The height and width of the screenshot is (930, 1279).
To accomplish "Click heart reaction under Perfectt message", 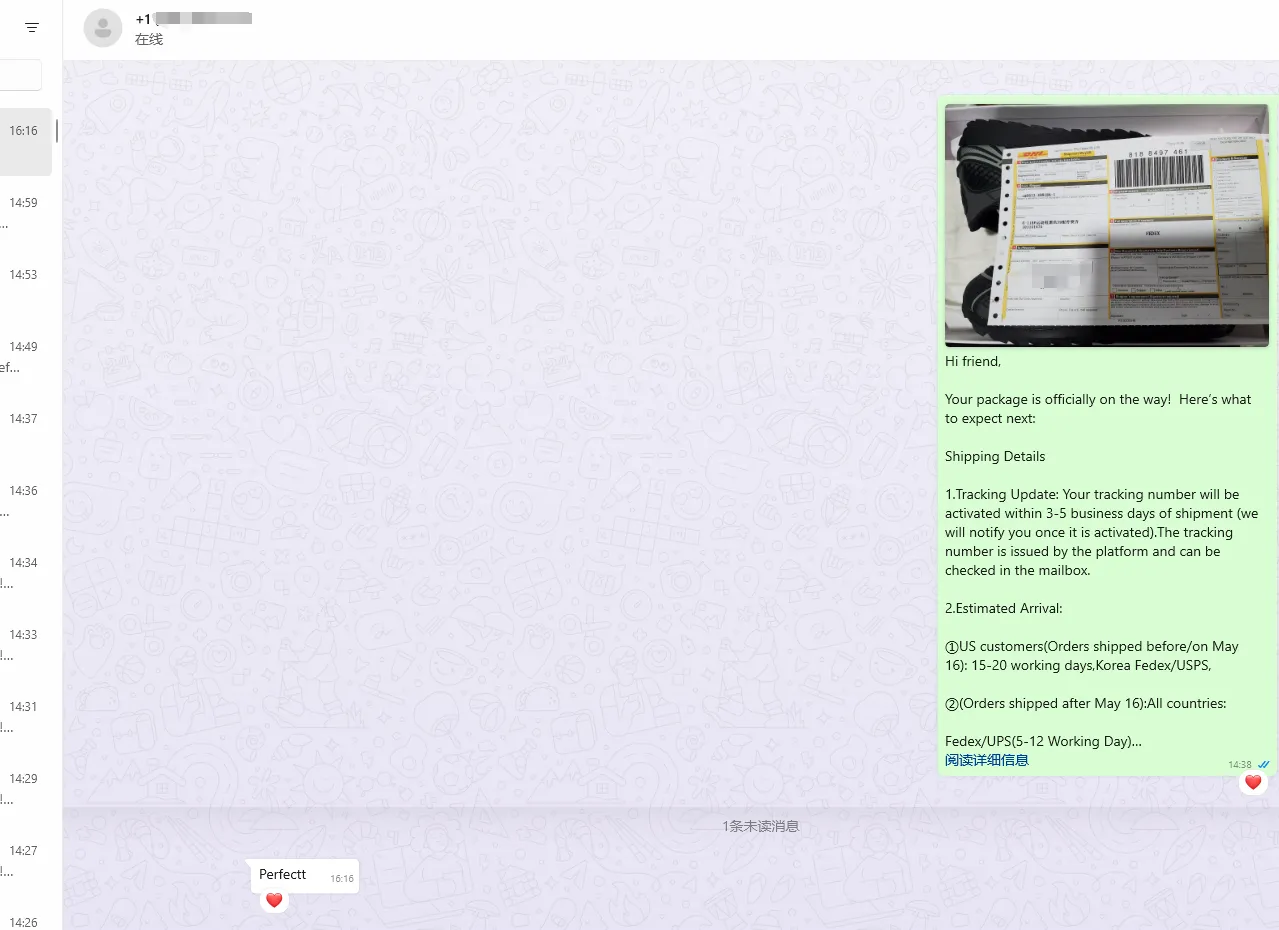I will (x=274, y=900).
